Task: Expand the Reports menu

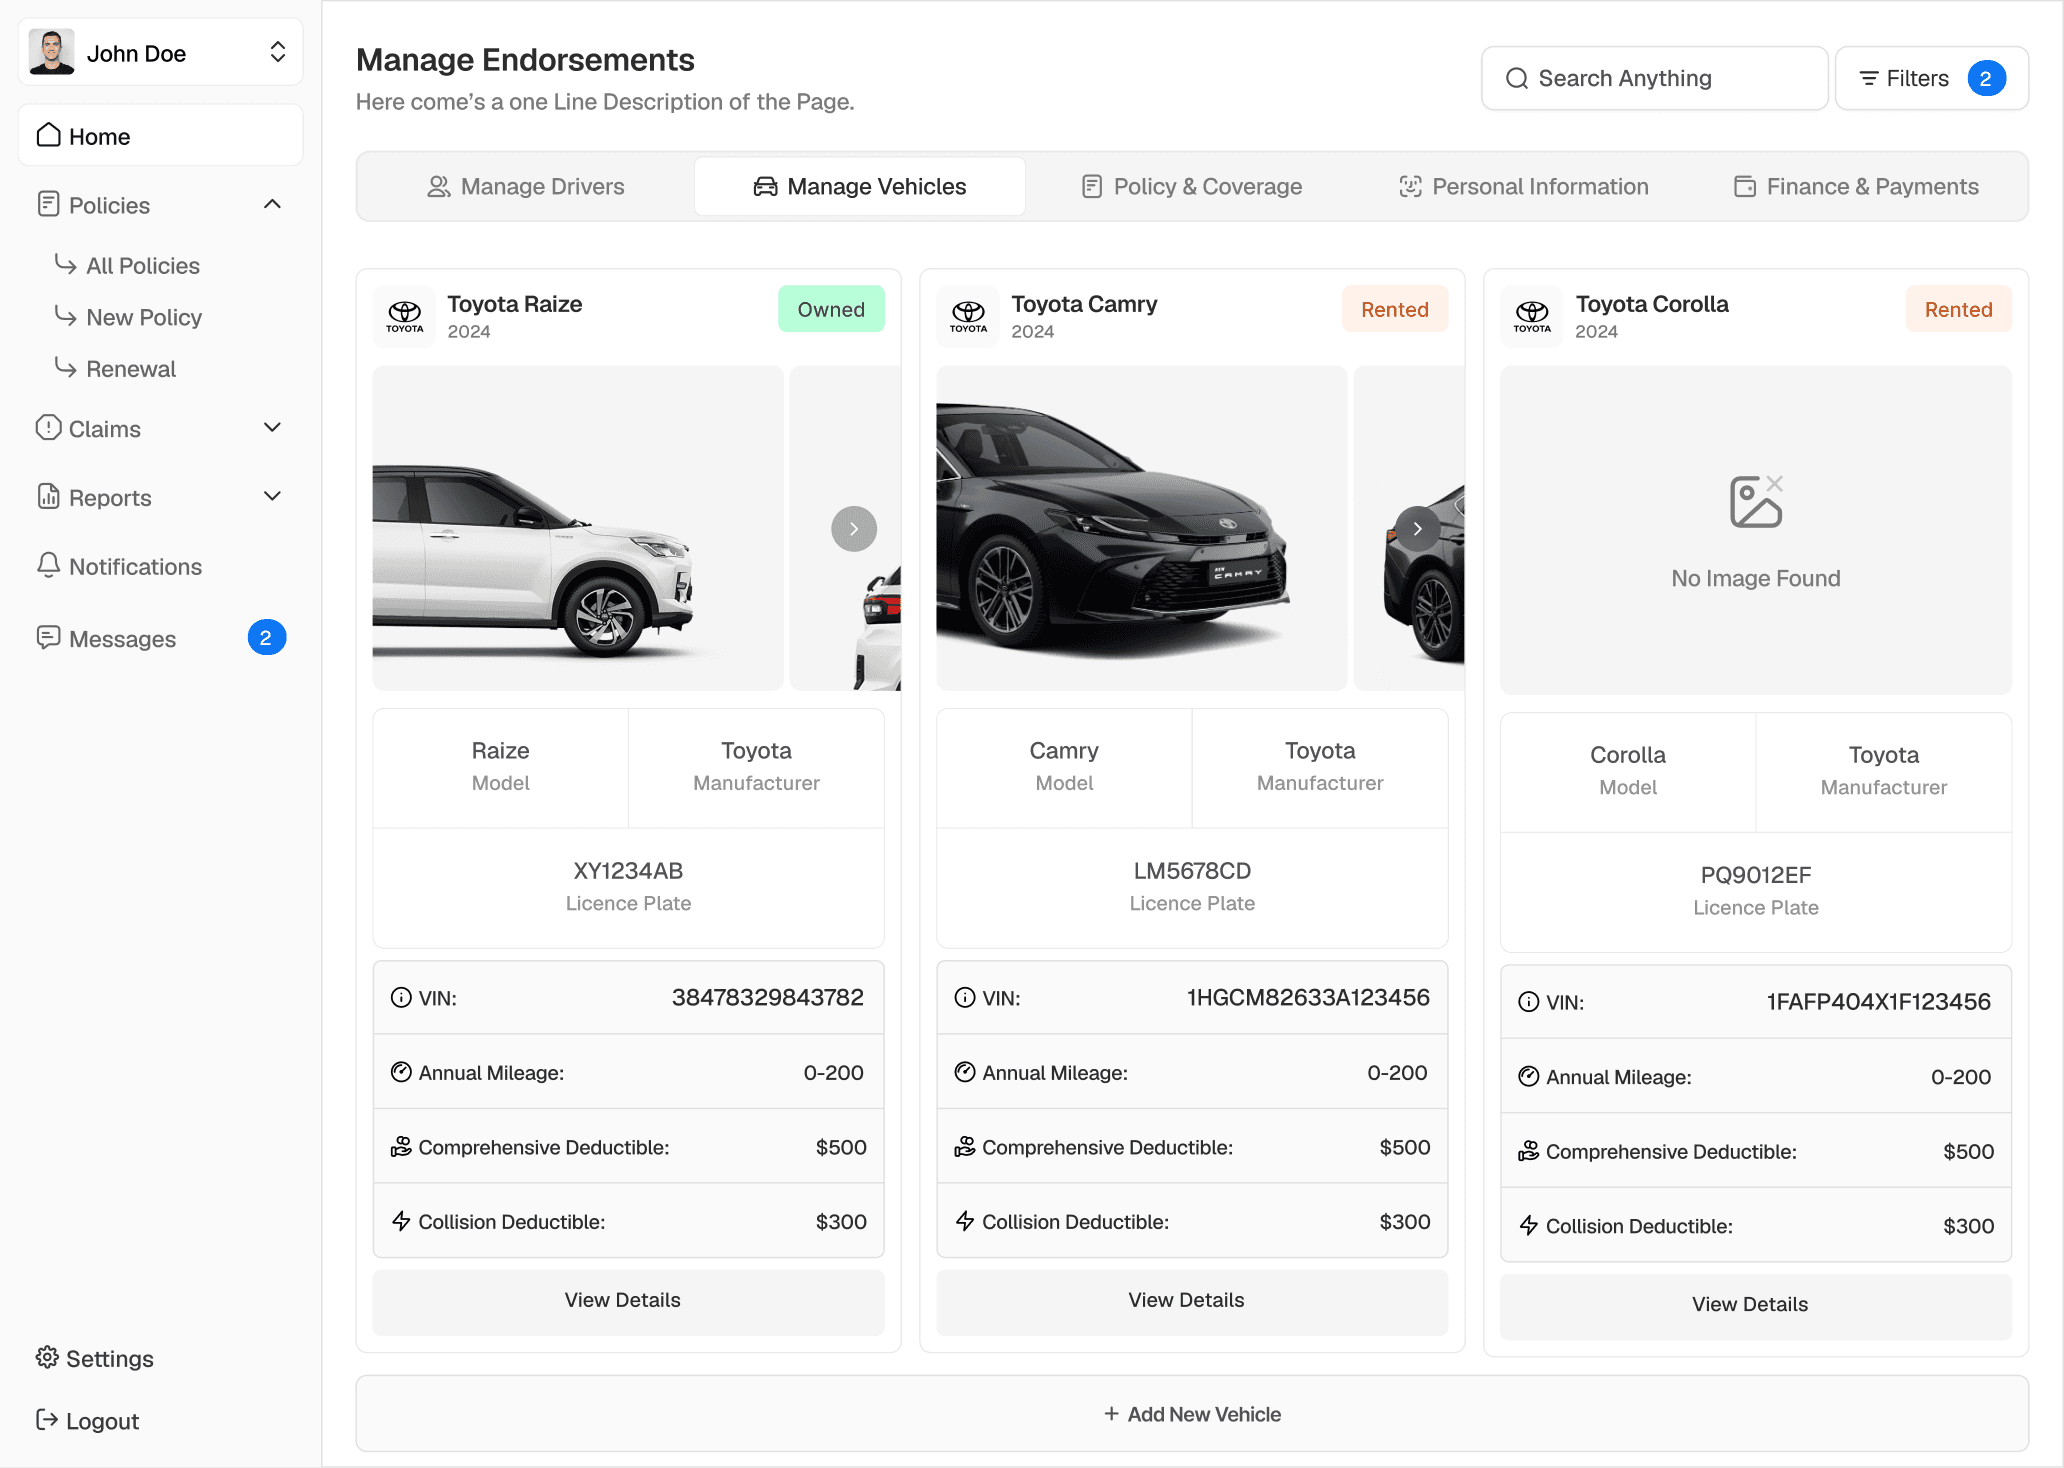Action: pos(272,497)
